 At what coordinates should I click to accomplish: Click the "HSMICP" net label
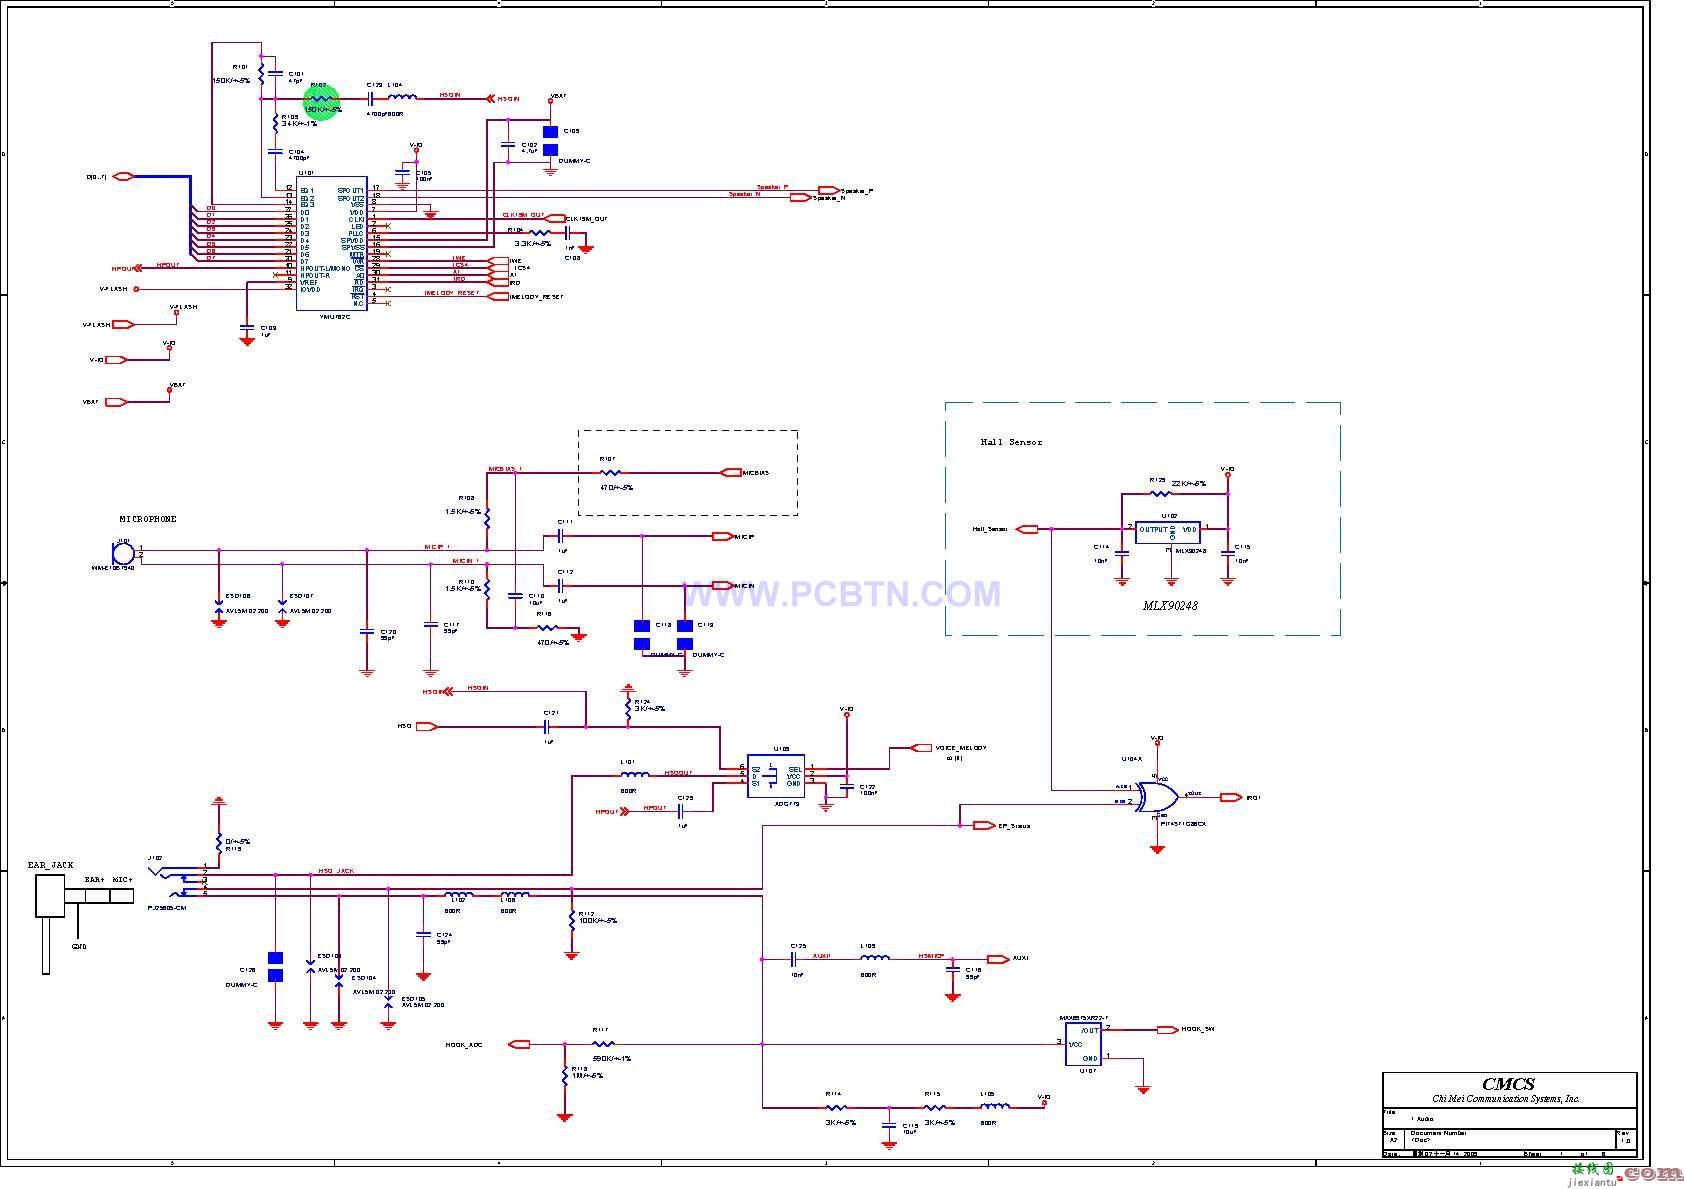point(932,955)
